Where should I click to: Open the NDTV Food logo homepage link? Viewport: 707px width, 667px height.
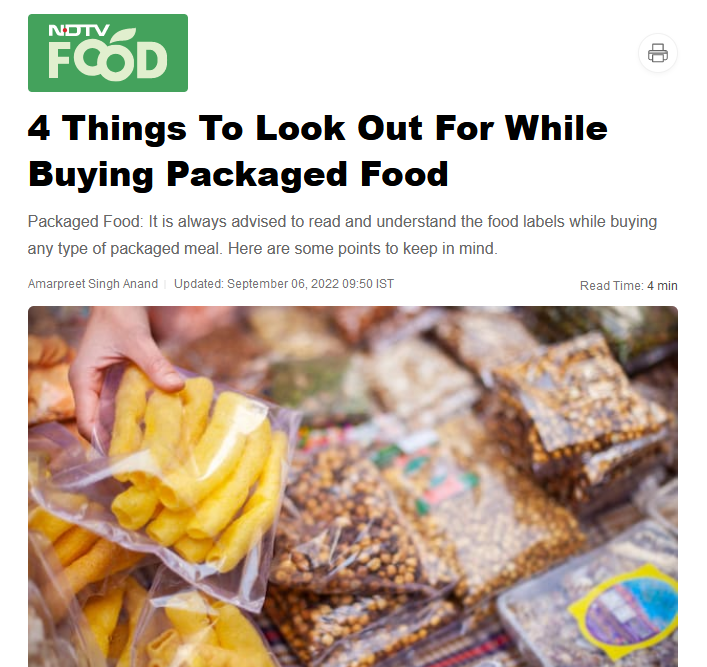click(108, 53)
